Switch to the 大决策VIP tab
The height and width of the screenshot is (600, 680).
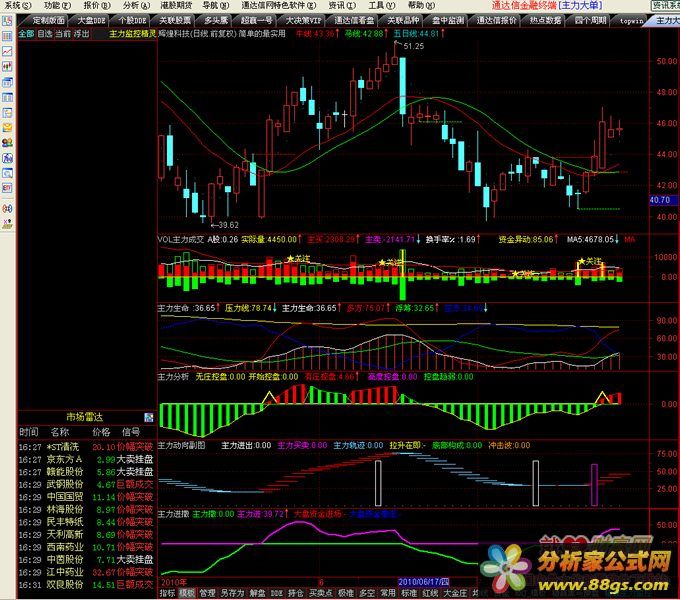click(x=304, y=20)
